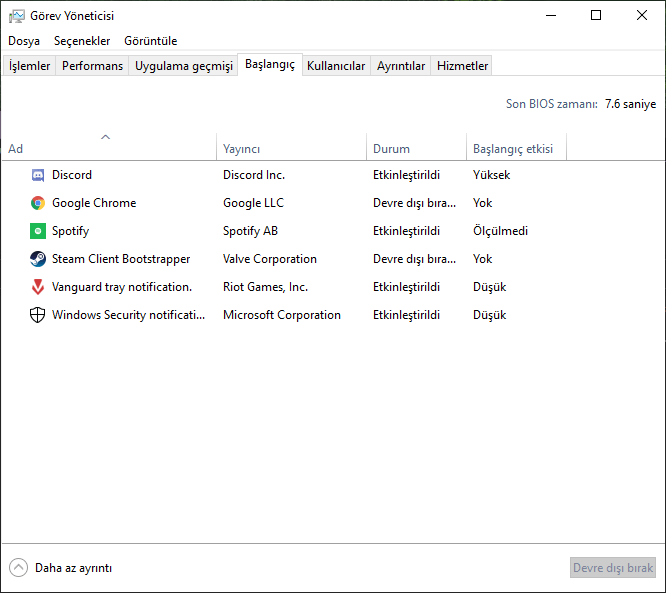Click the Görev Yöneticisi title bar icon
The height and width of the screenshot is (593, 666).
point(17,16)
